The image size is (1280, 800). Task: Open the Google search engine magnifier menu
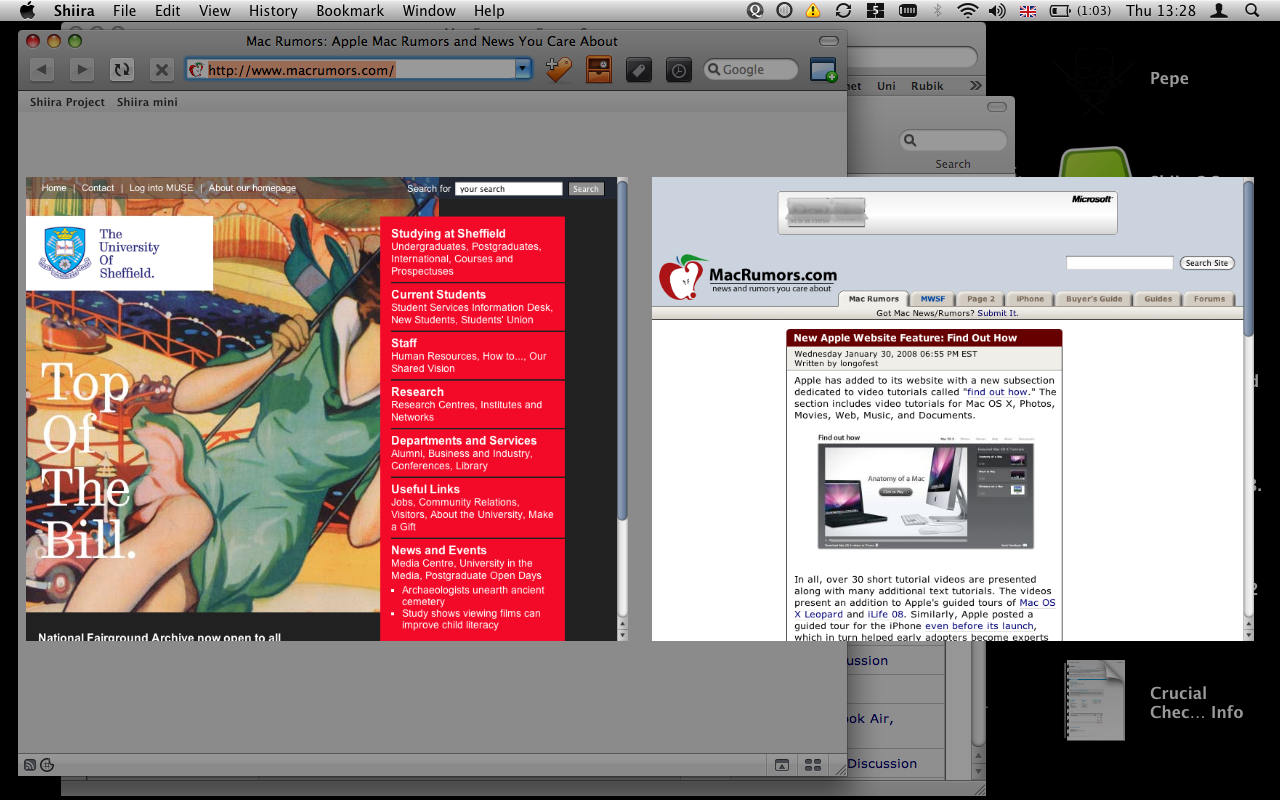pyautogui.click(x=712, y=69)
